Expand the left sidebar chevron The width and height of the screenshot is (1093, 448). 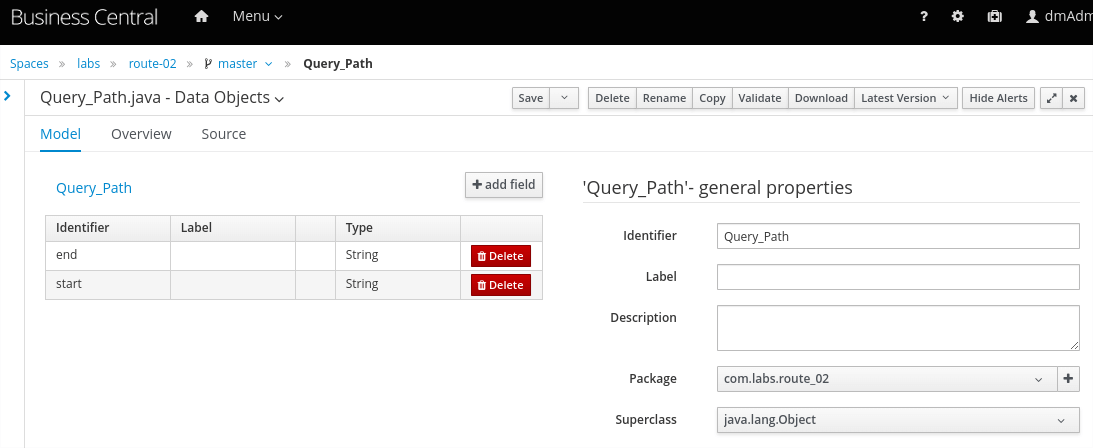pyautogui.click(x=7, y=96)
